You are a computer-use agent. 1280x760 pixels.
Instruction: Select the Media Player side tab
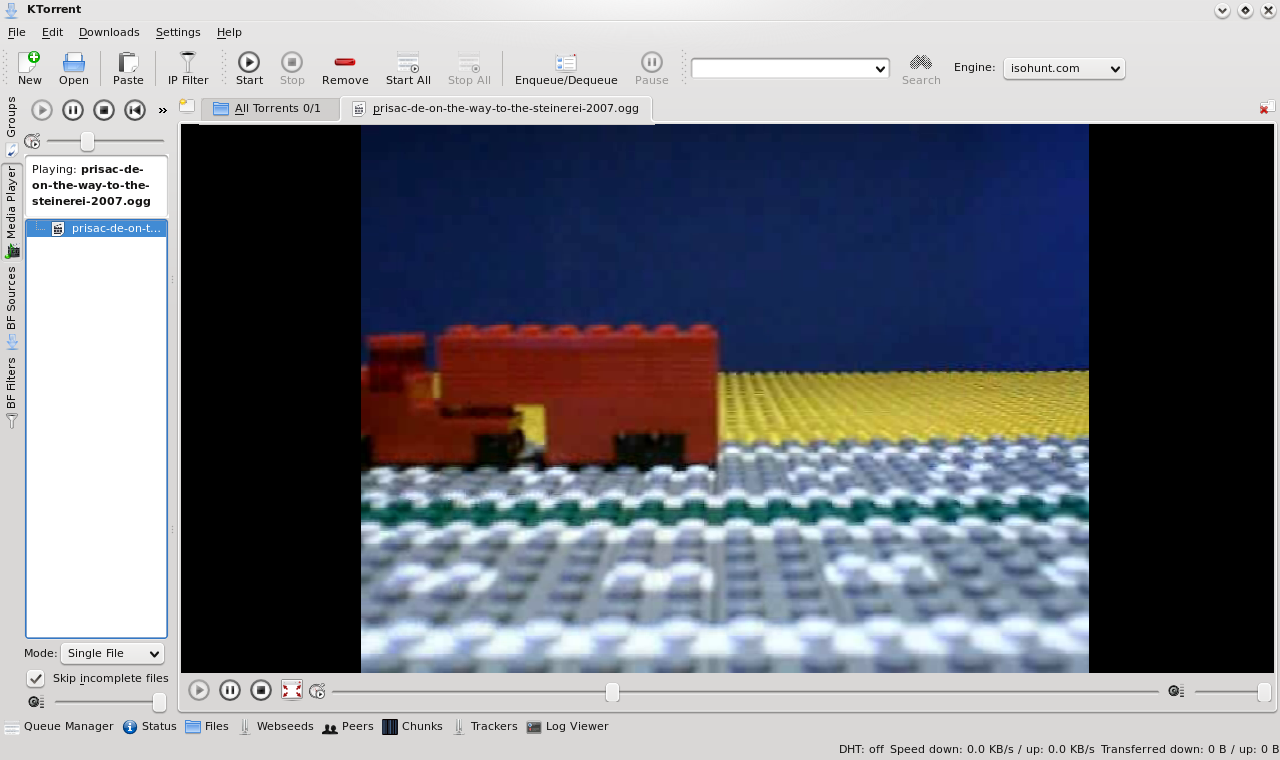coord(11,211)
